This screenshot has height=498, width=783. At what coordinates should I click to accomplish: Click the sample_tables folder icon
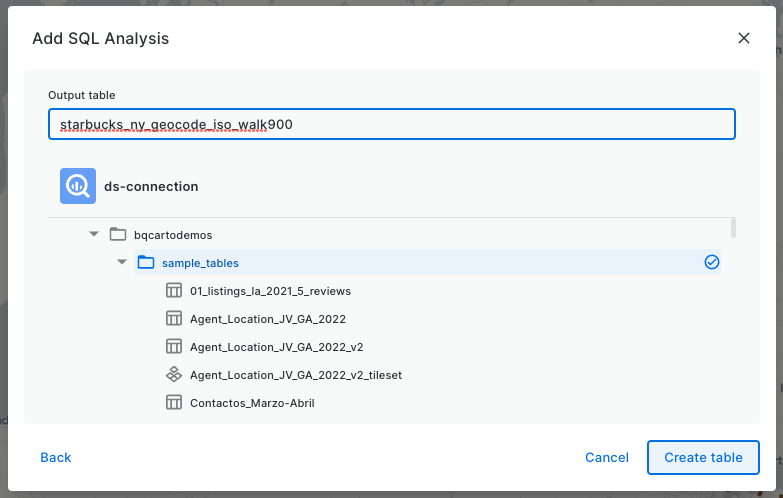(145, 263)
